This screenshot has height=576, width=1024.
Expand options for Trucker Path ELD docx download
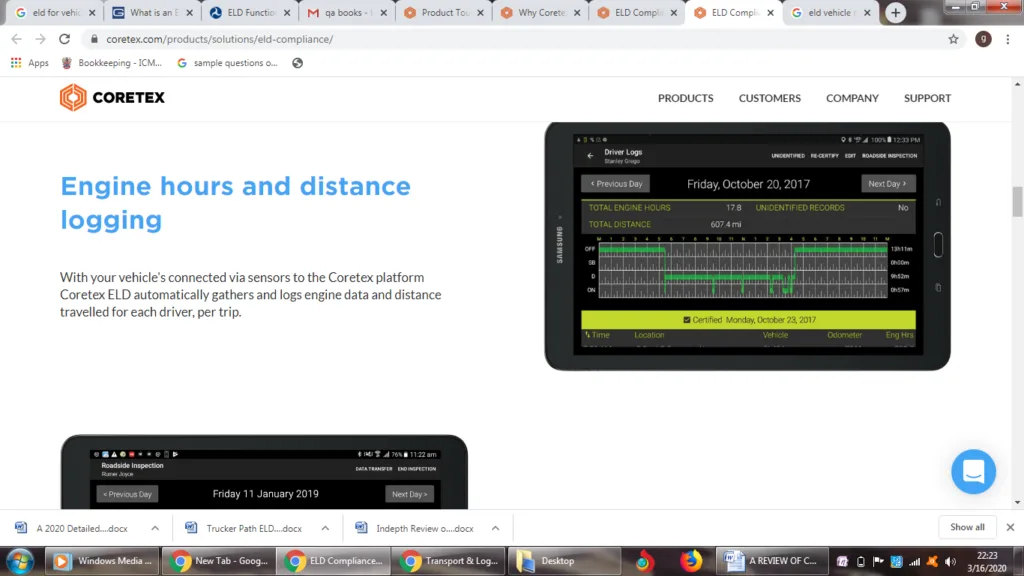pos(325,528)
